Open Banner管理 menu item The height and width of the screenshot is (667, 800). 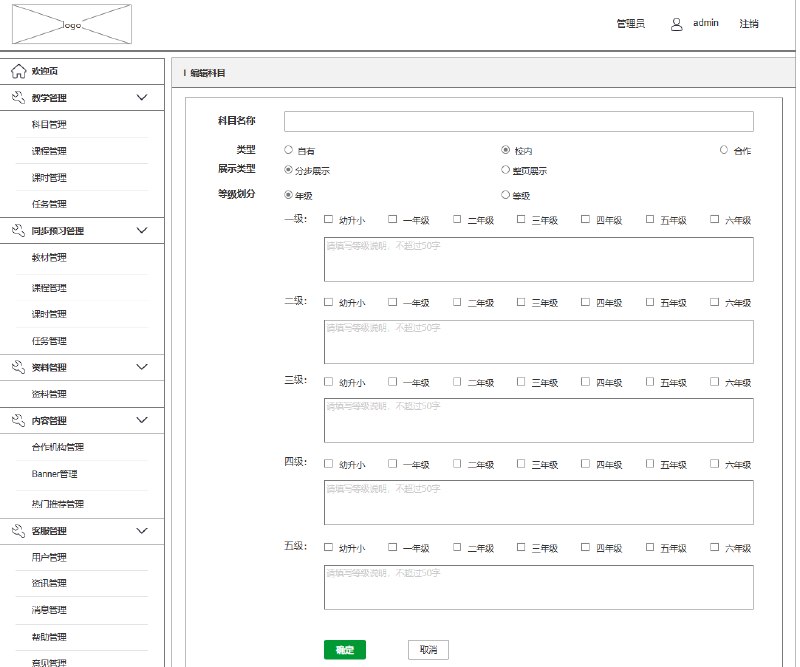pyautogui.click(x=55, y=474)
